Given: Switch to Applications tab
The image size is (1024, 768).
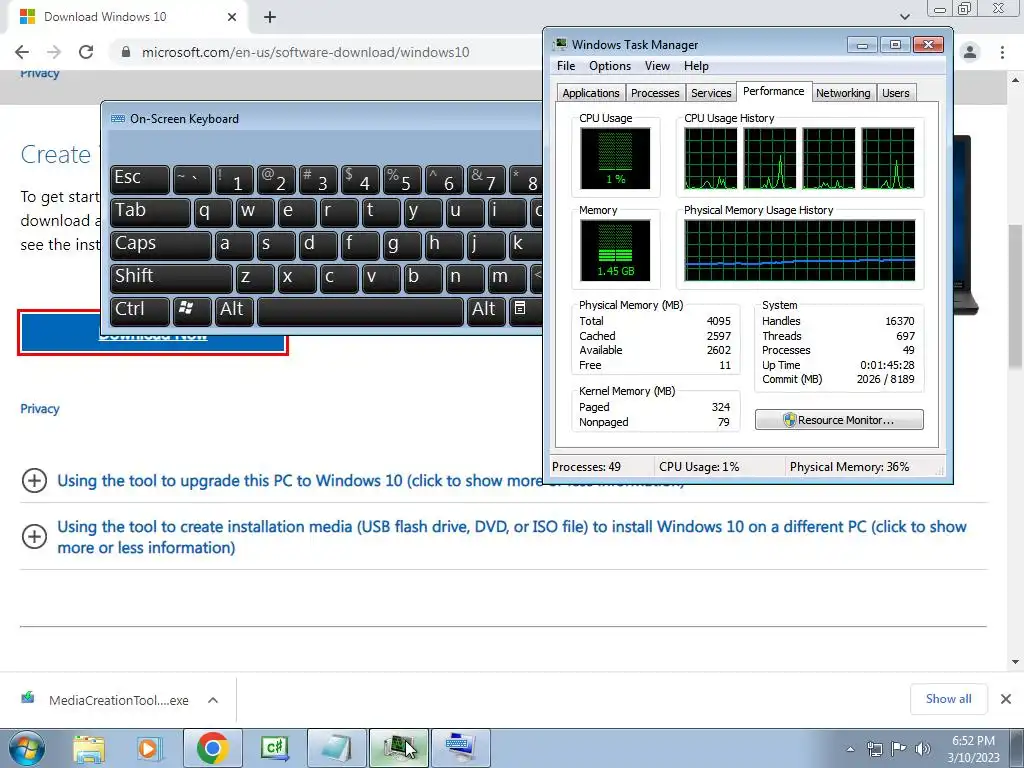Looking at the screenshot, I should pos(590,93).
